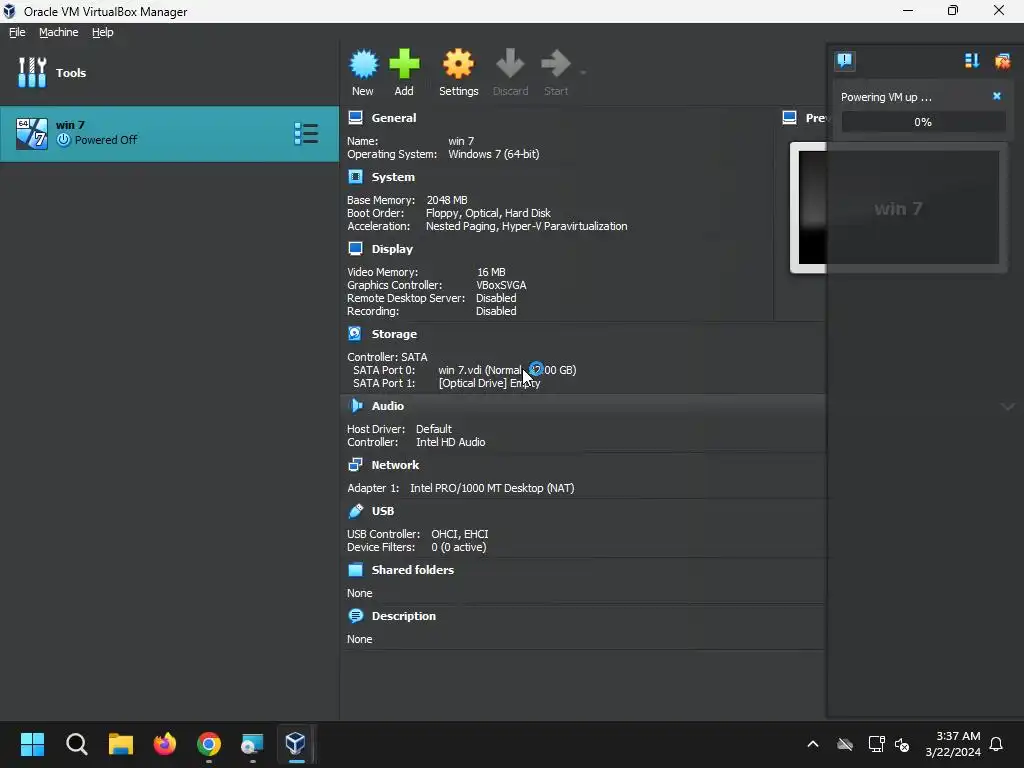
Task: Click the muted volume tray icon
Action: point(902,744)
